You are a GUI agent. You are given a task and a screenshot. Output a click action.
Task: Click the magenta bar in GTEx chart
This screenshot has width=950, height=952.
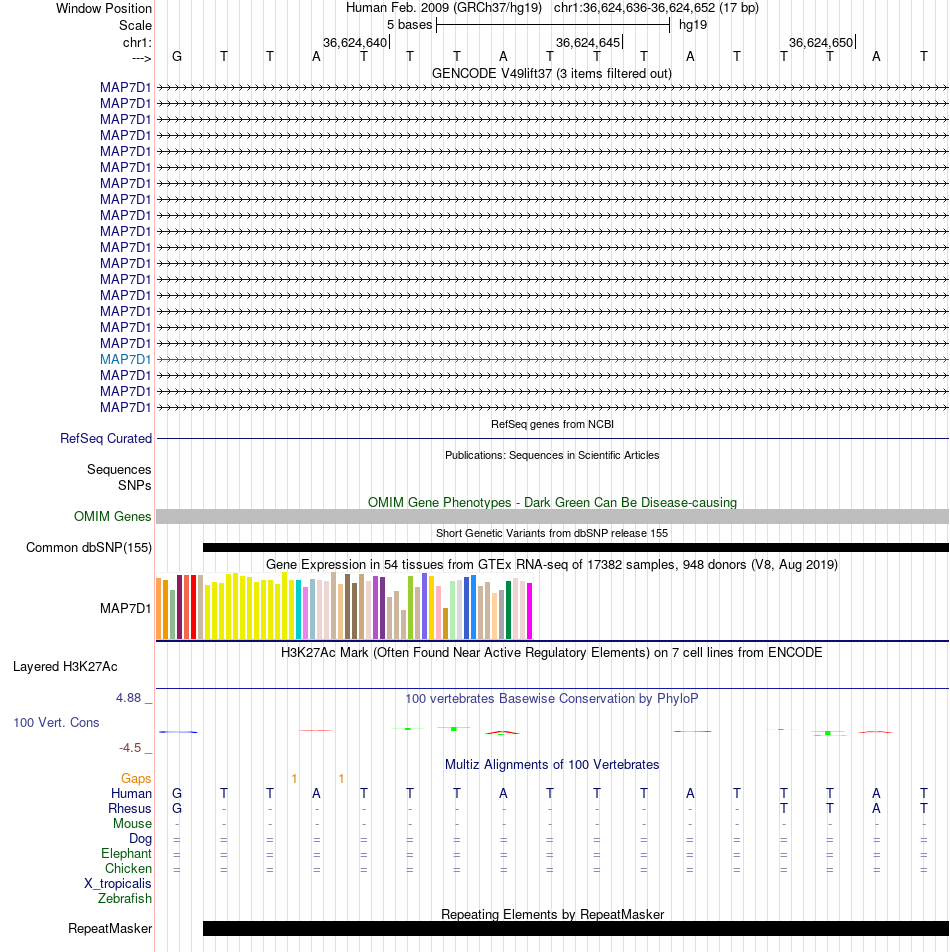coord(529,611)
